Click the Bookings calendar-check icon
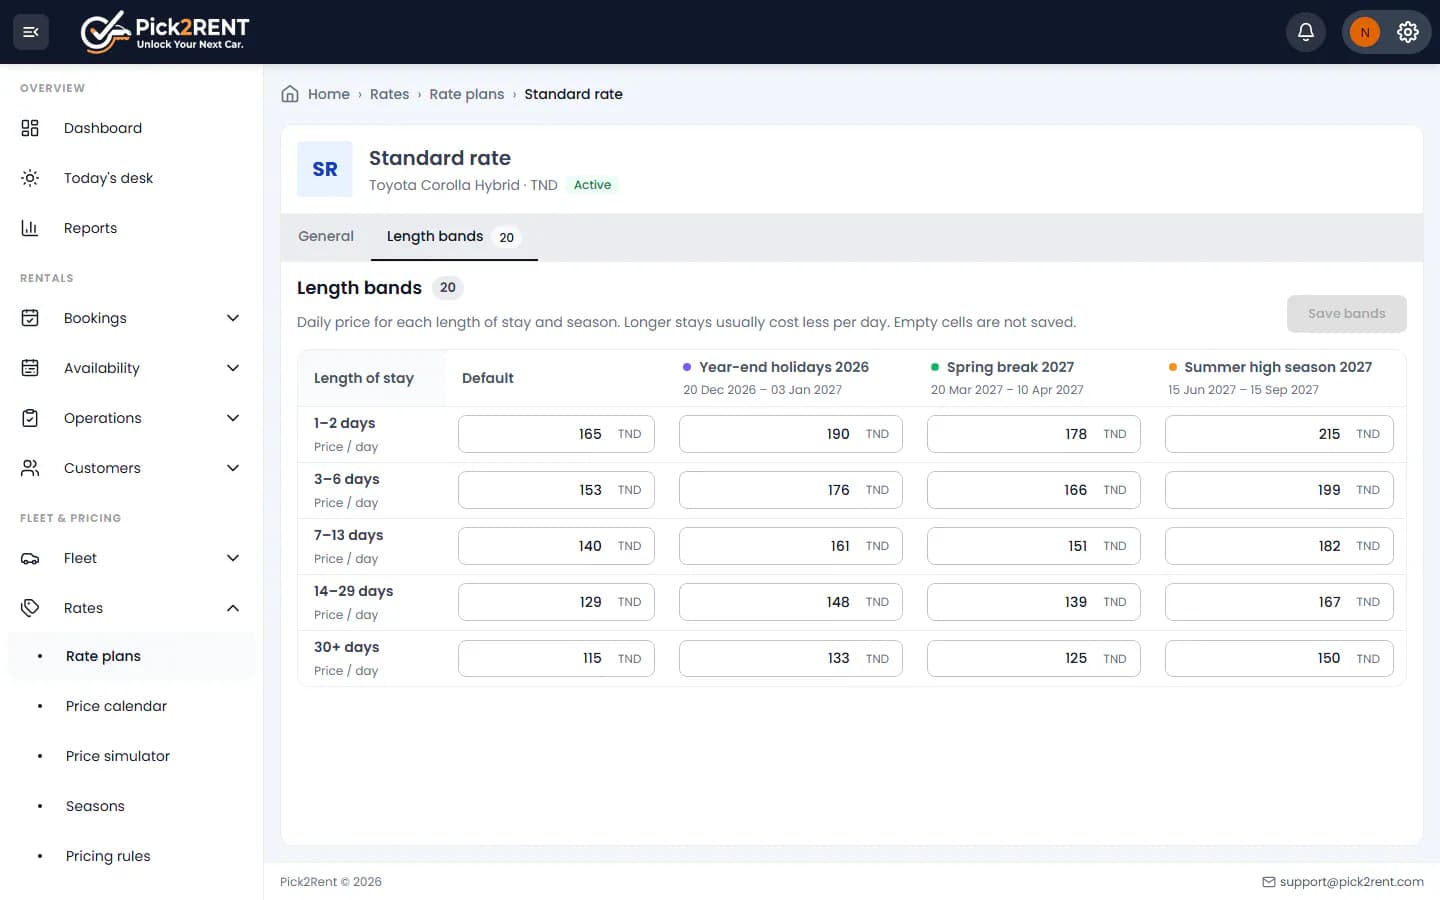Image resolution: width=1440 pixels, height=900 pixels. pyautogui.click(x=30, y=318)
